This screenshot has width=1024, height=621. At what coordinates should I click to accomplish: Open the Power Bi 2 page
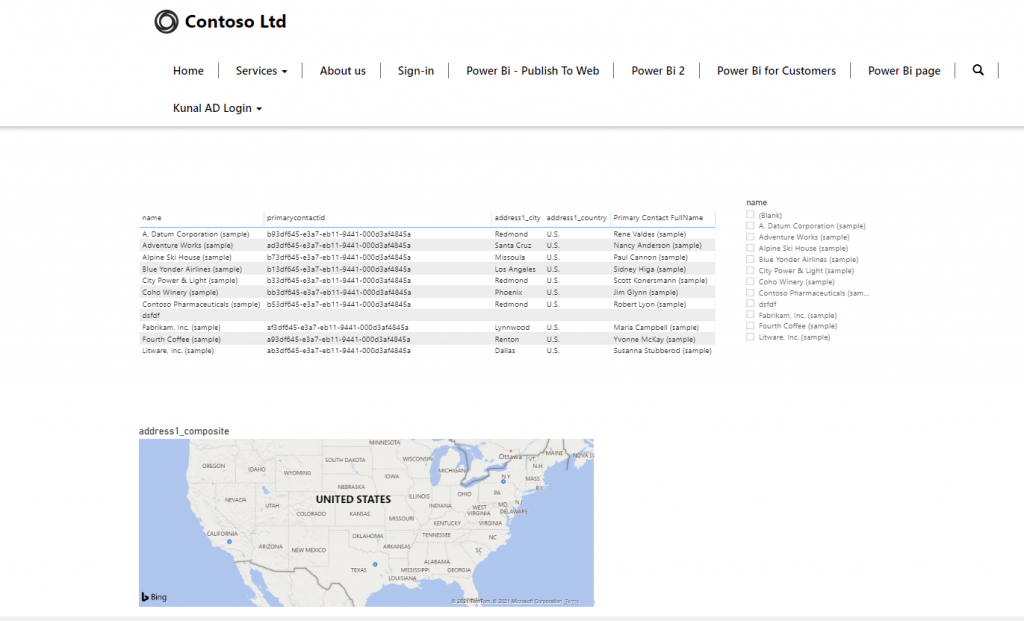point(658,71)
